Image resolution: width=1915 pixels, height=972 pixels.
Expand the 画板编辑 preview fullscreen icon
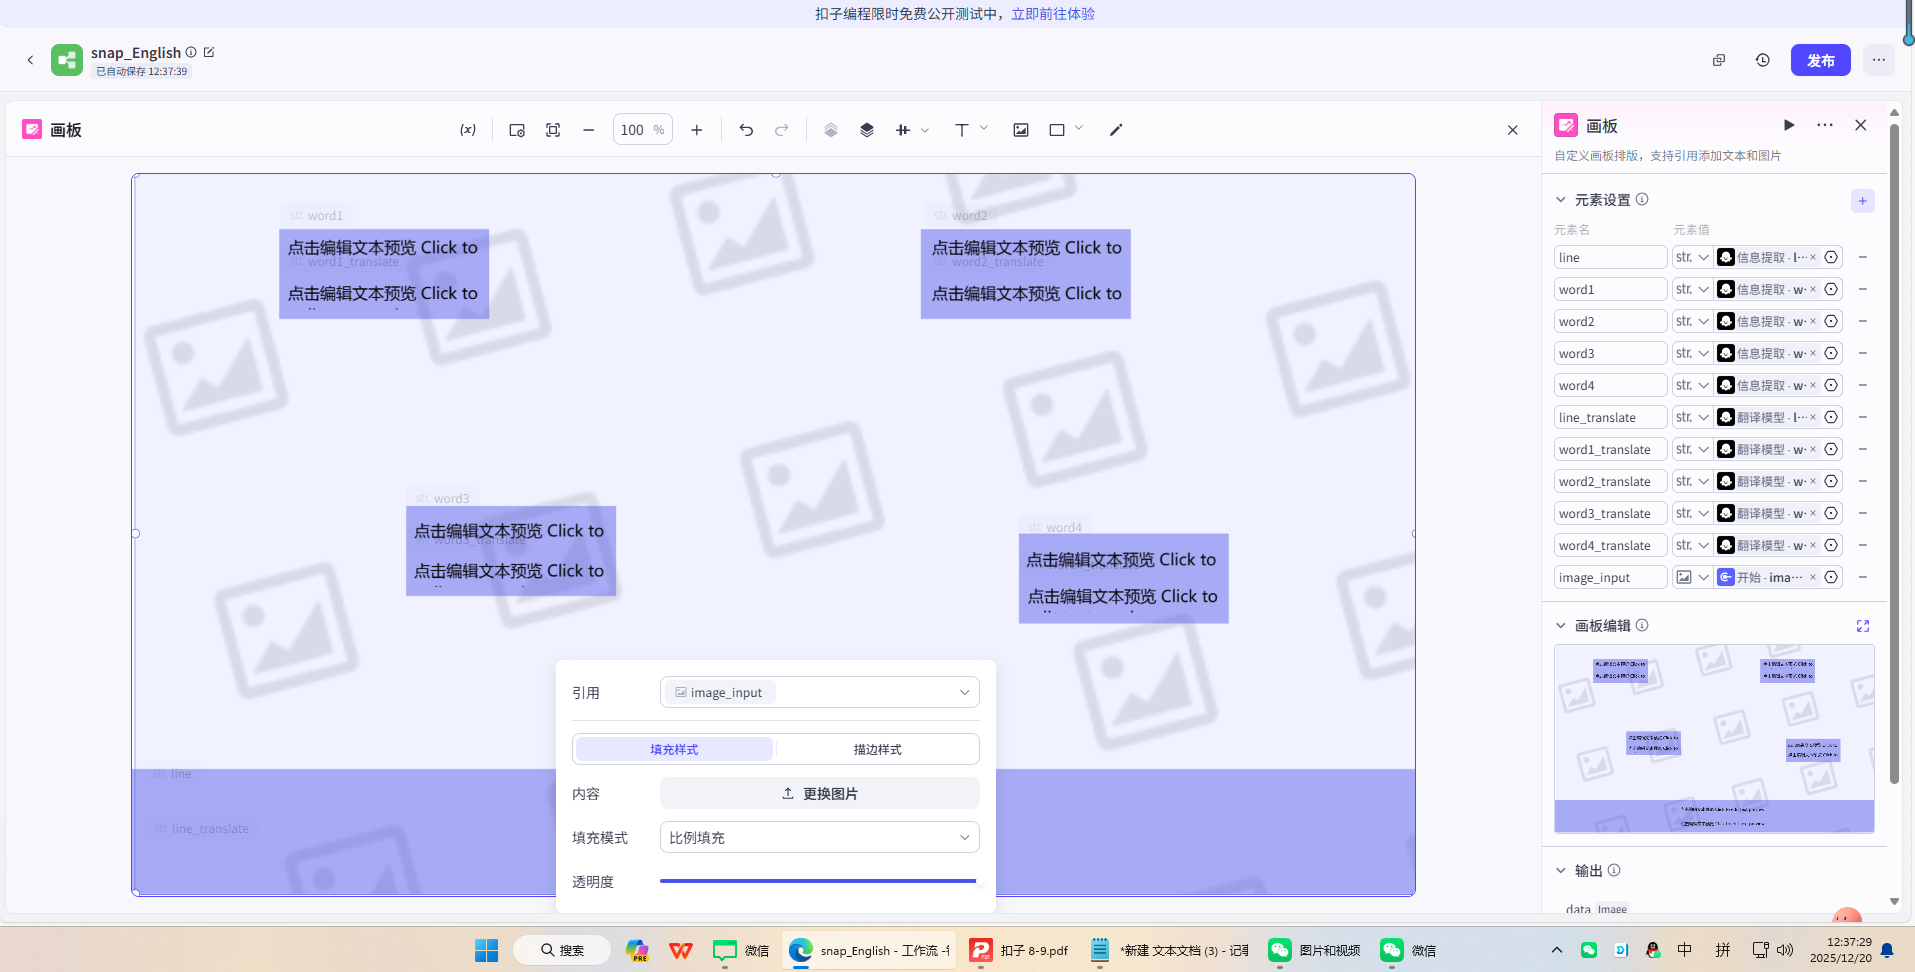point(1863,626)
